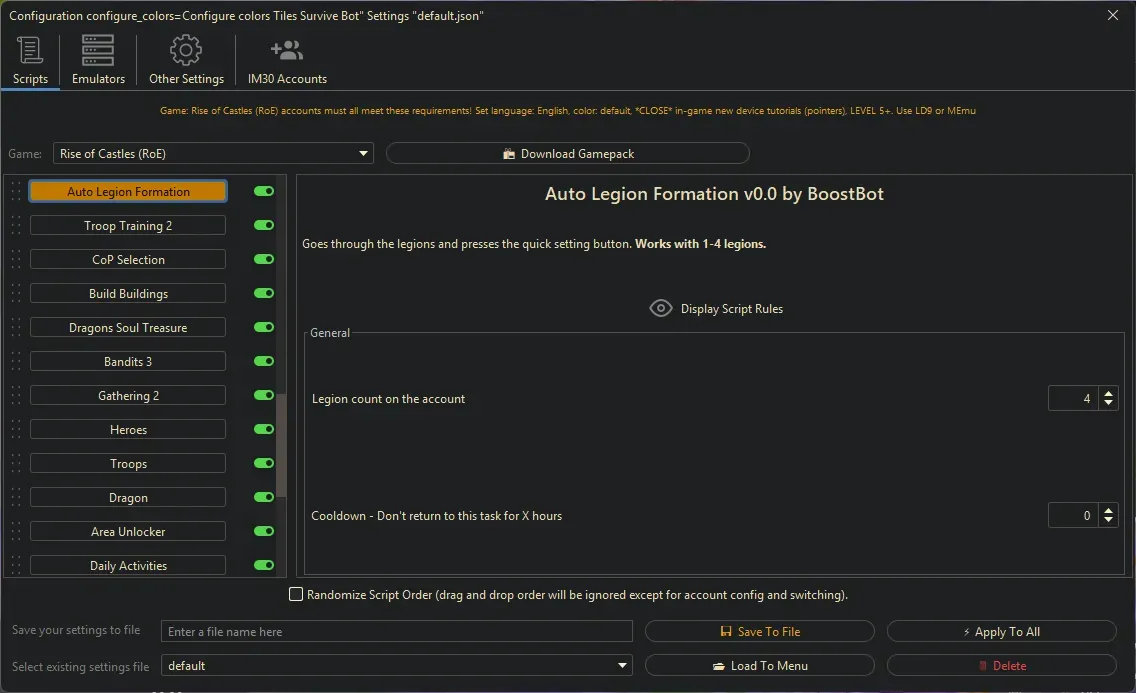Click the eye icon for Display Script Rules

[x=661, y=308]
